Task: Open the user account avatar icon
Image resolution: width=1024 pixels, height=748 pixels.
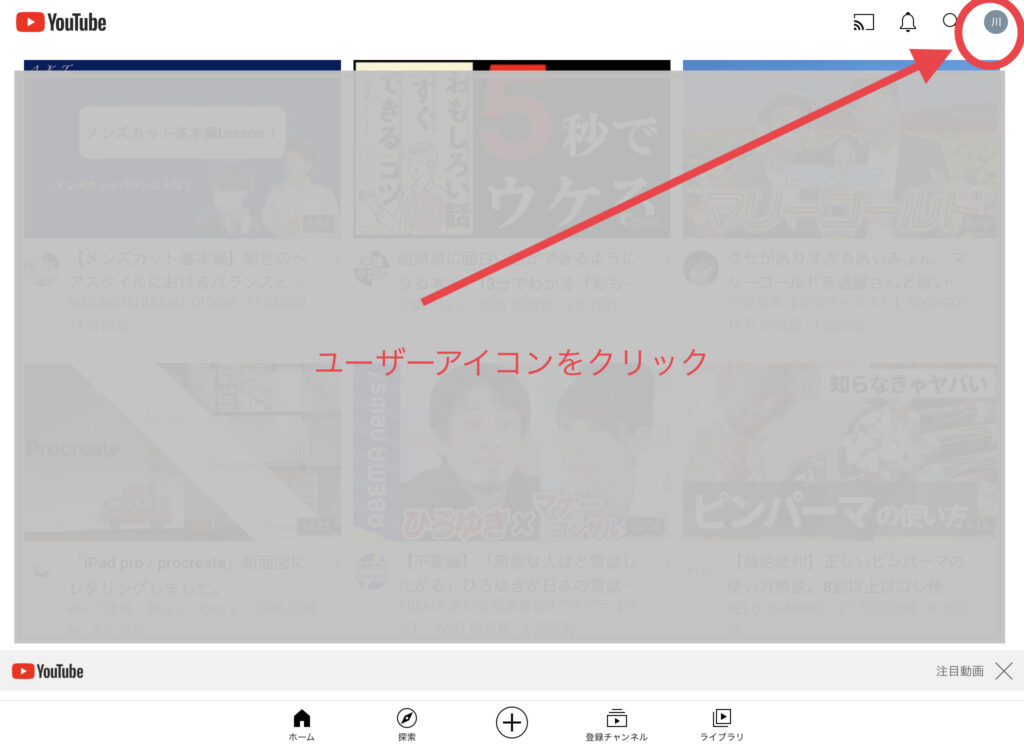Action: click(995, 22)
